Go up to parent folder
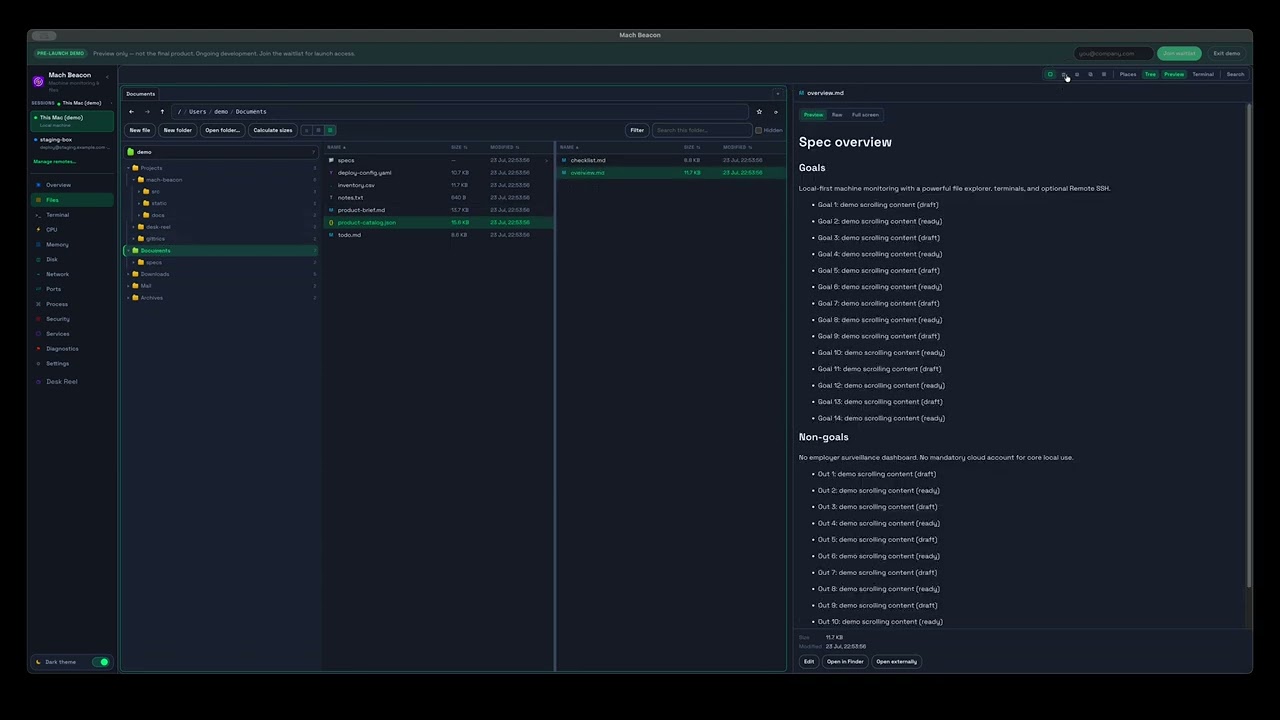1280x720 pixels. pos(162,112)
